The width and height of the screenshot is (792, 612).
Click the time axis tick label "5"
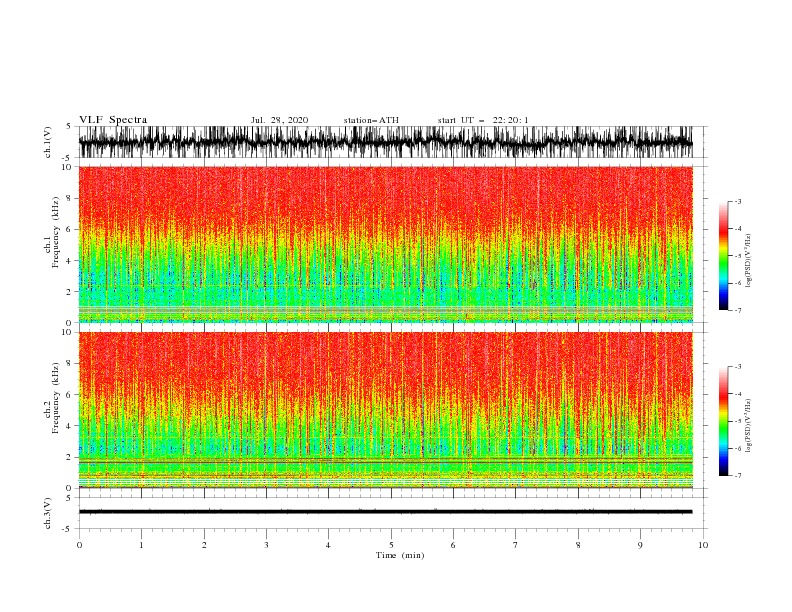click(x=391, y=545)
